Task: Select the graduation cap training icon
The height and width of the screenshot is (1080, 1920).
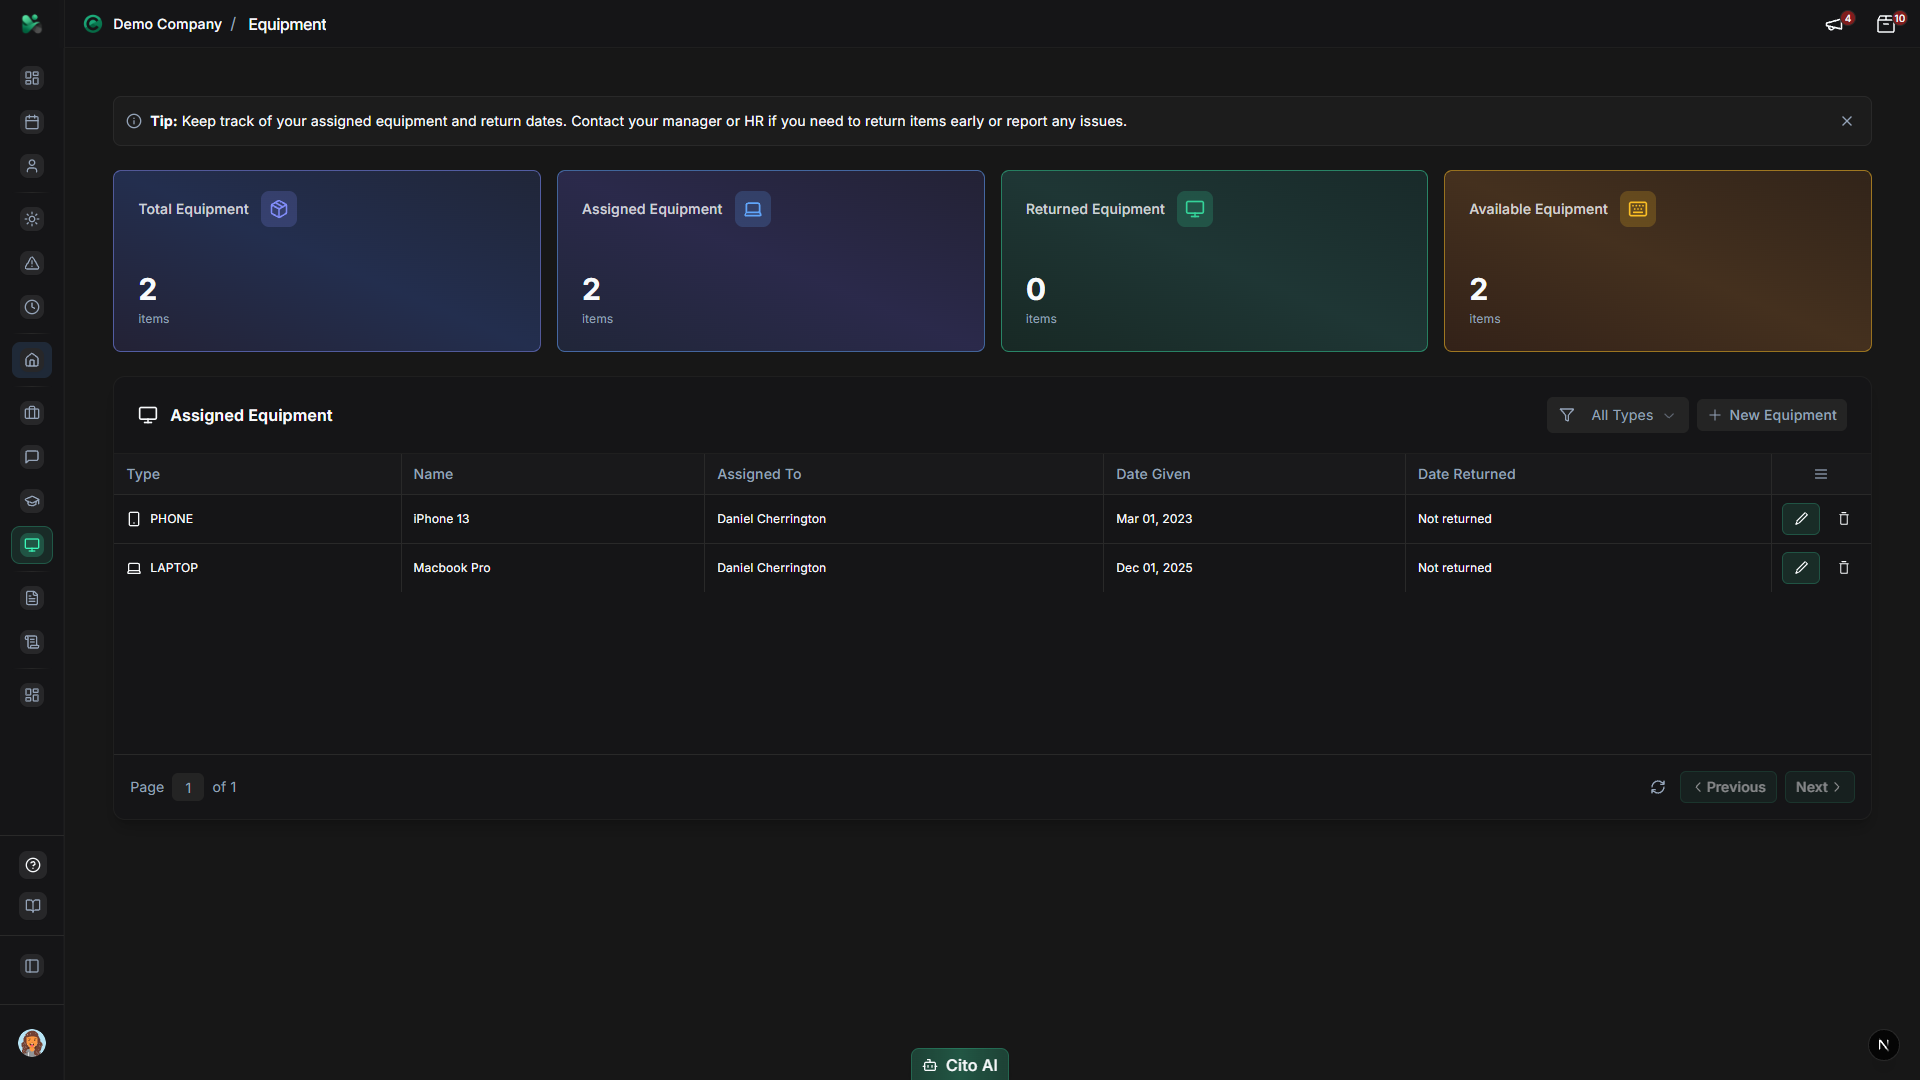Action: [32, 501]
